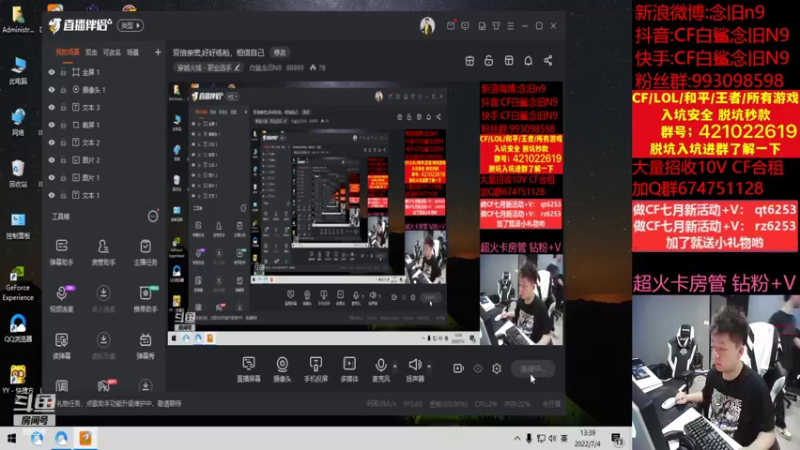
Task: Lock the 全屏 1 layer
Action: (x=63, y=72)
